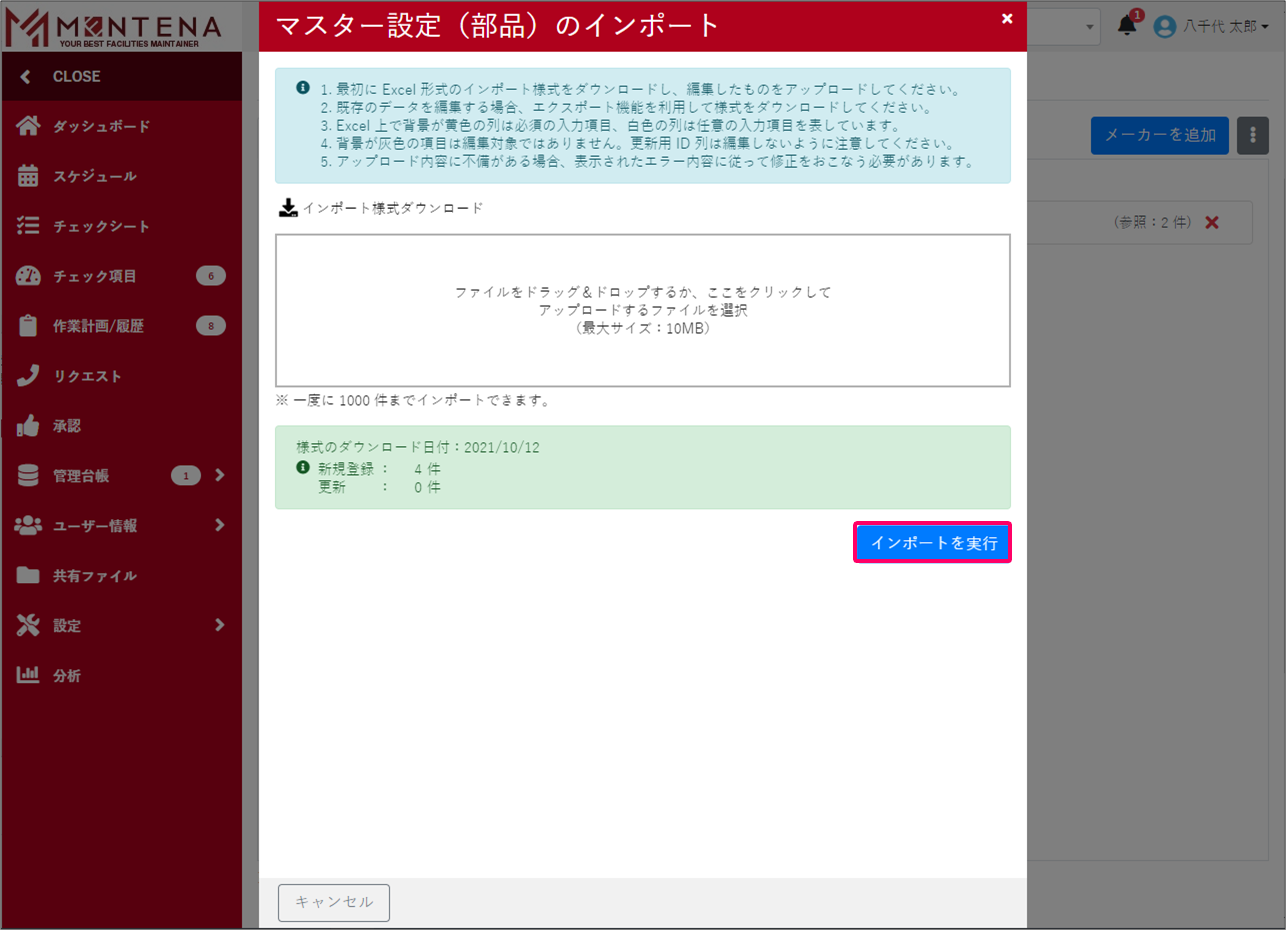The width and height of the screenshot is (1286, 930).
Task: Click the schedule calendar icon
Action: [28, 176]
